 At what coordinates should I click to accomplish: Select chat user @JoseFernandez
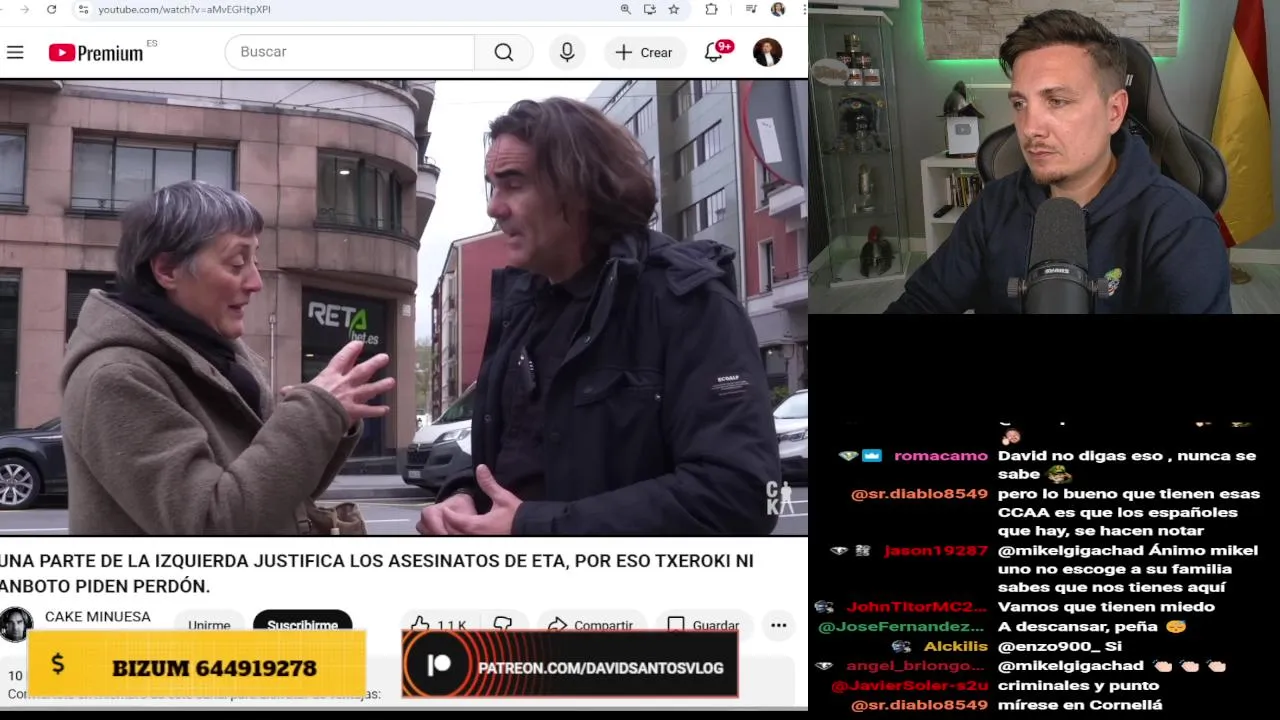(902, 627)
